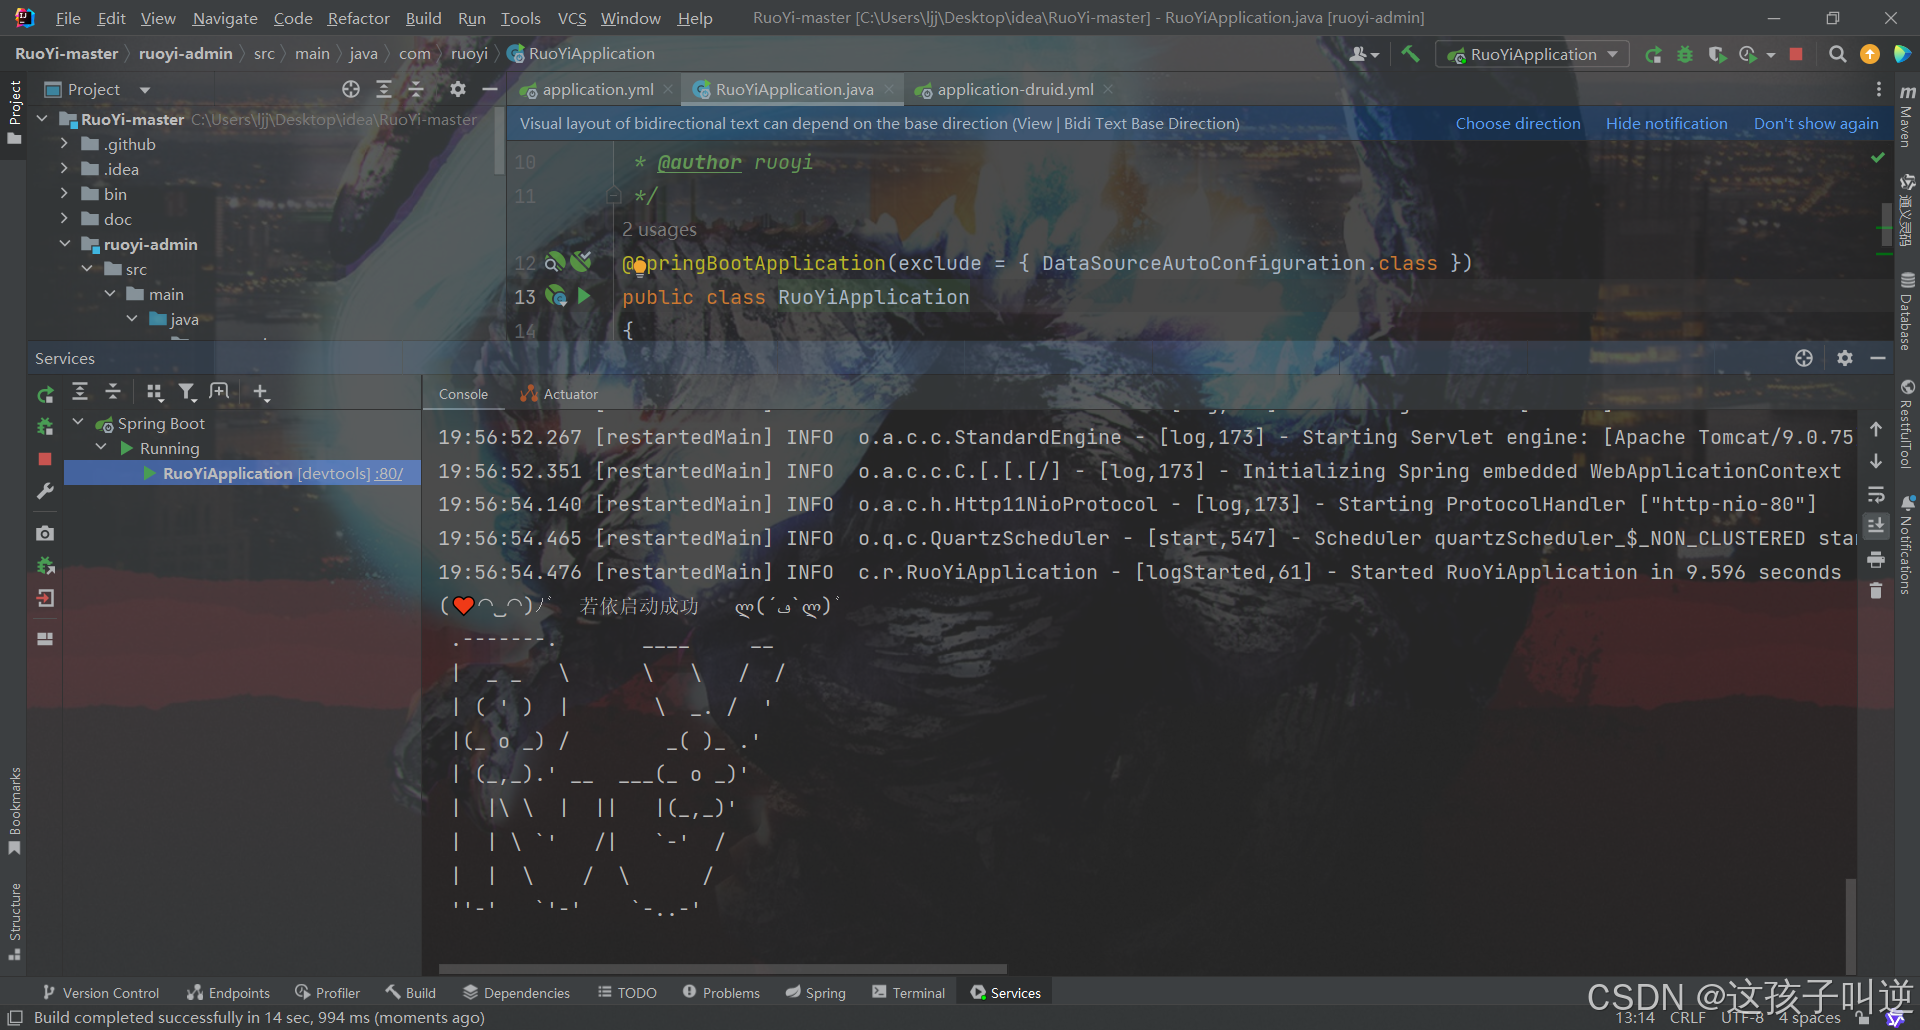Open the Refactor menu
1920x1030 pixels.
358,18
